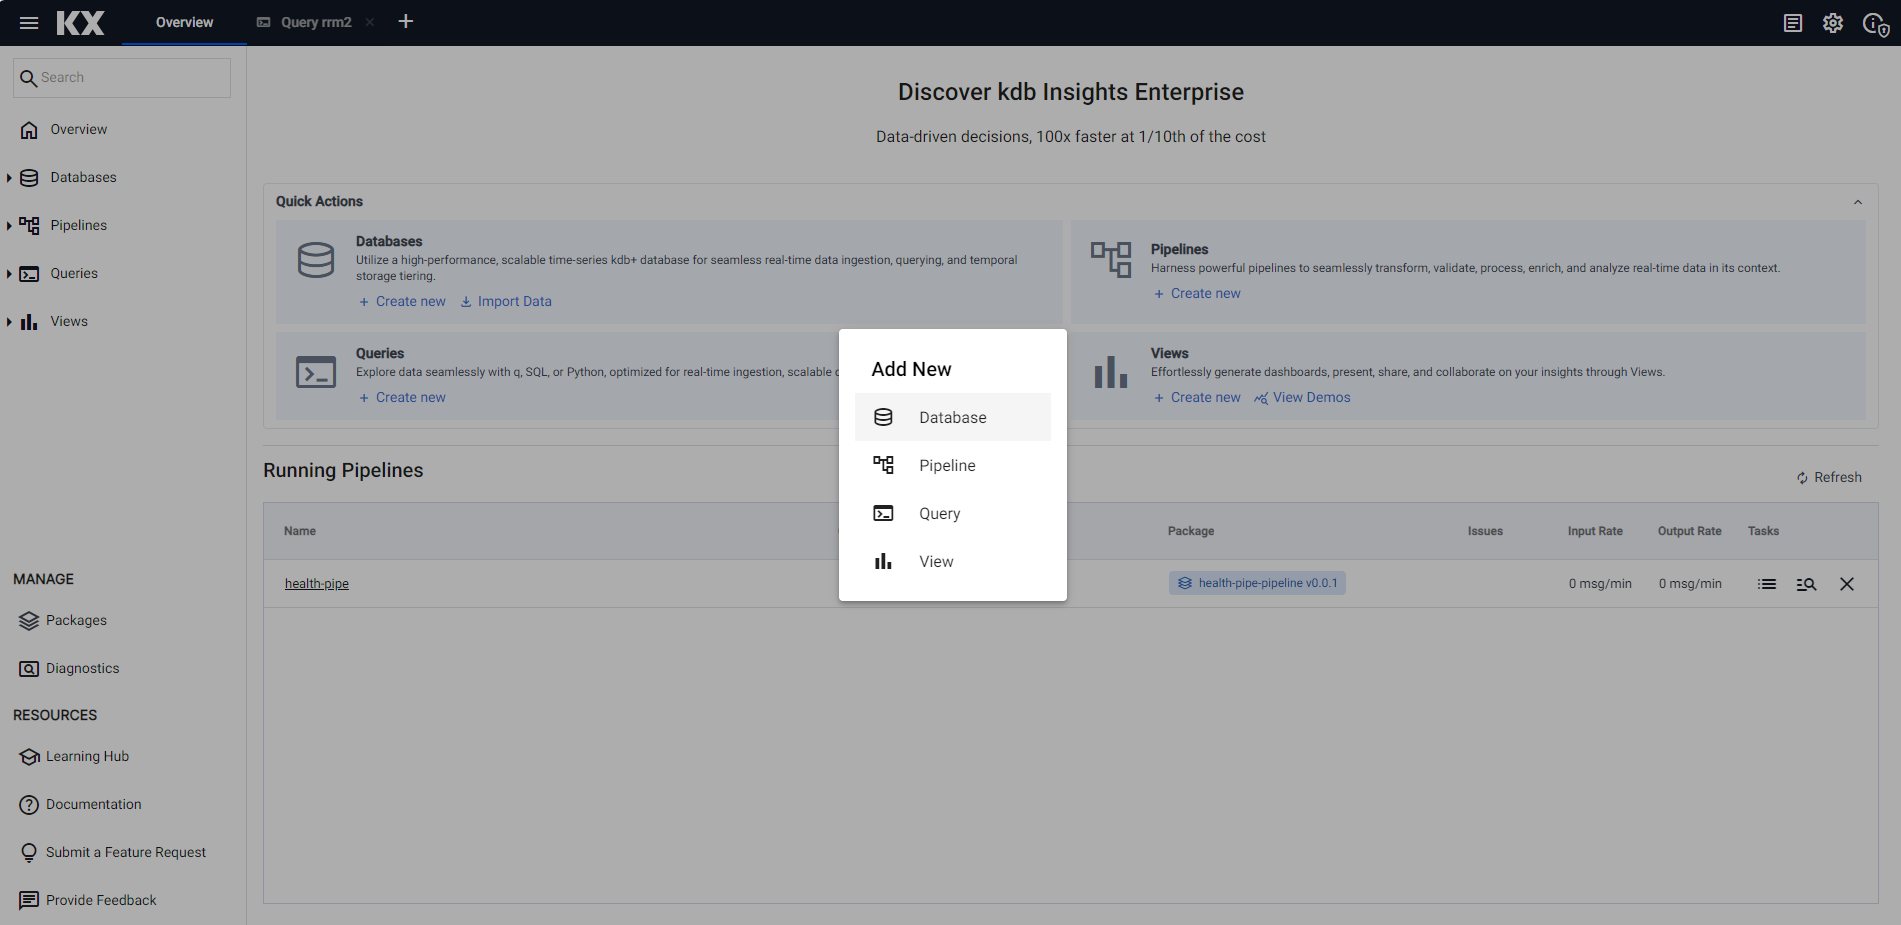1901x925 pixels.
Task: Focus the sidebar Search field
Action: coord(122,77)
